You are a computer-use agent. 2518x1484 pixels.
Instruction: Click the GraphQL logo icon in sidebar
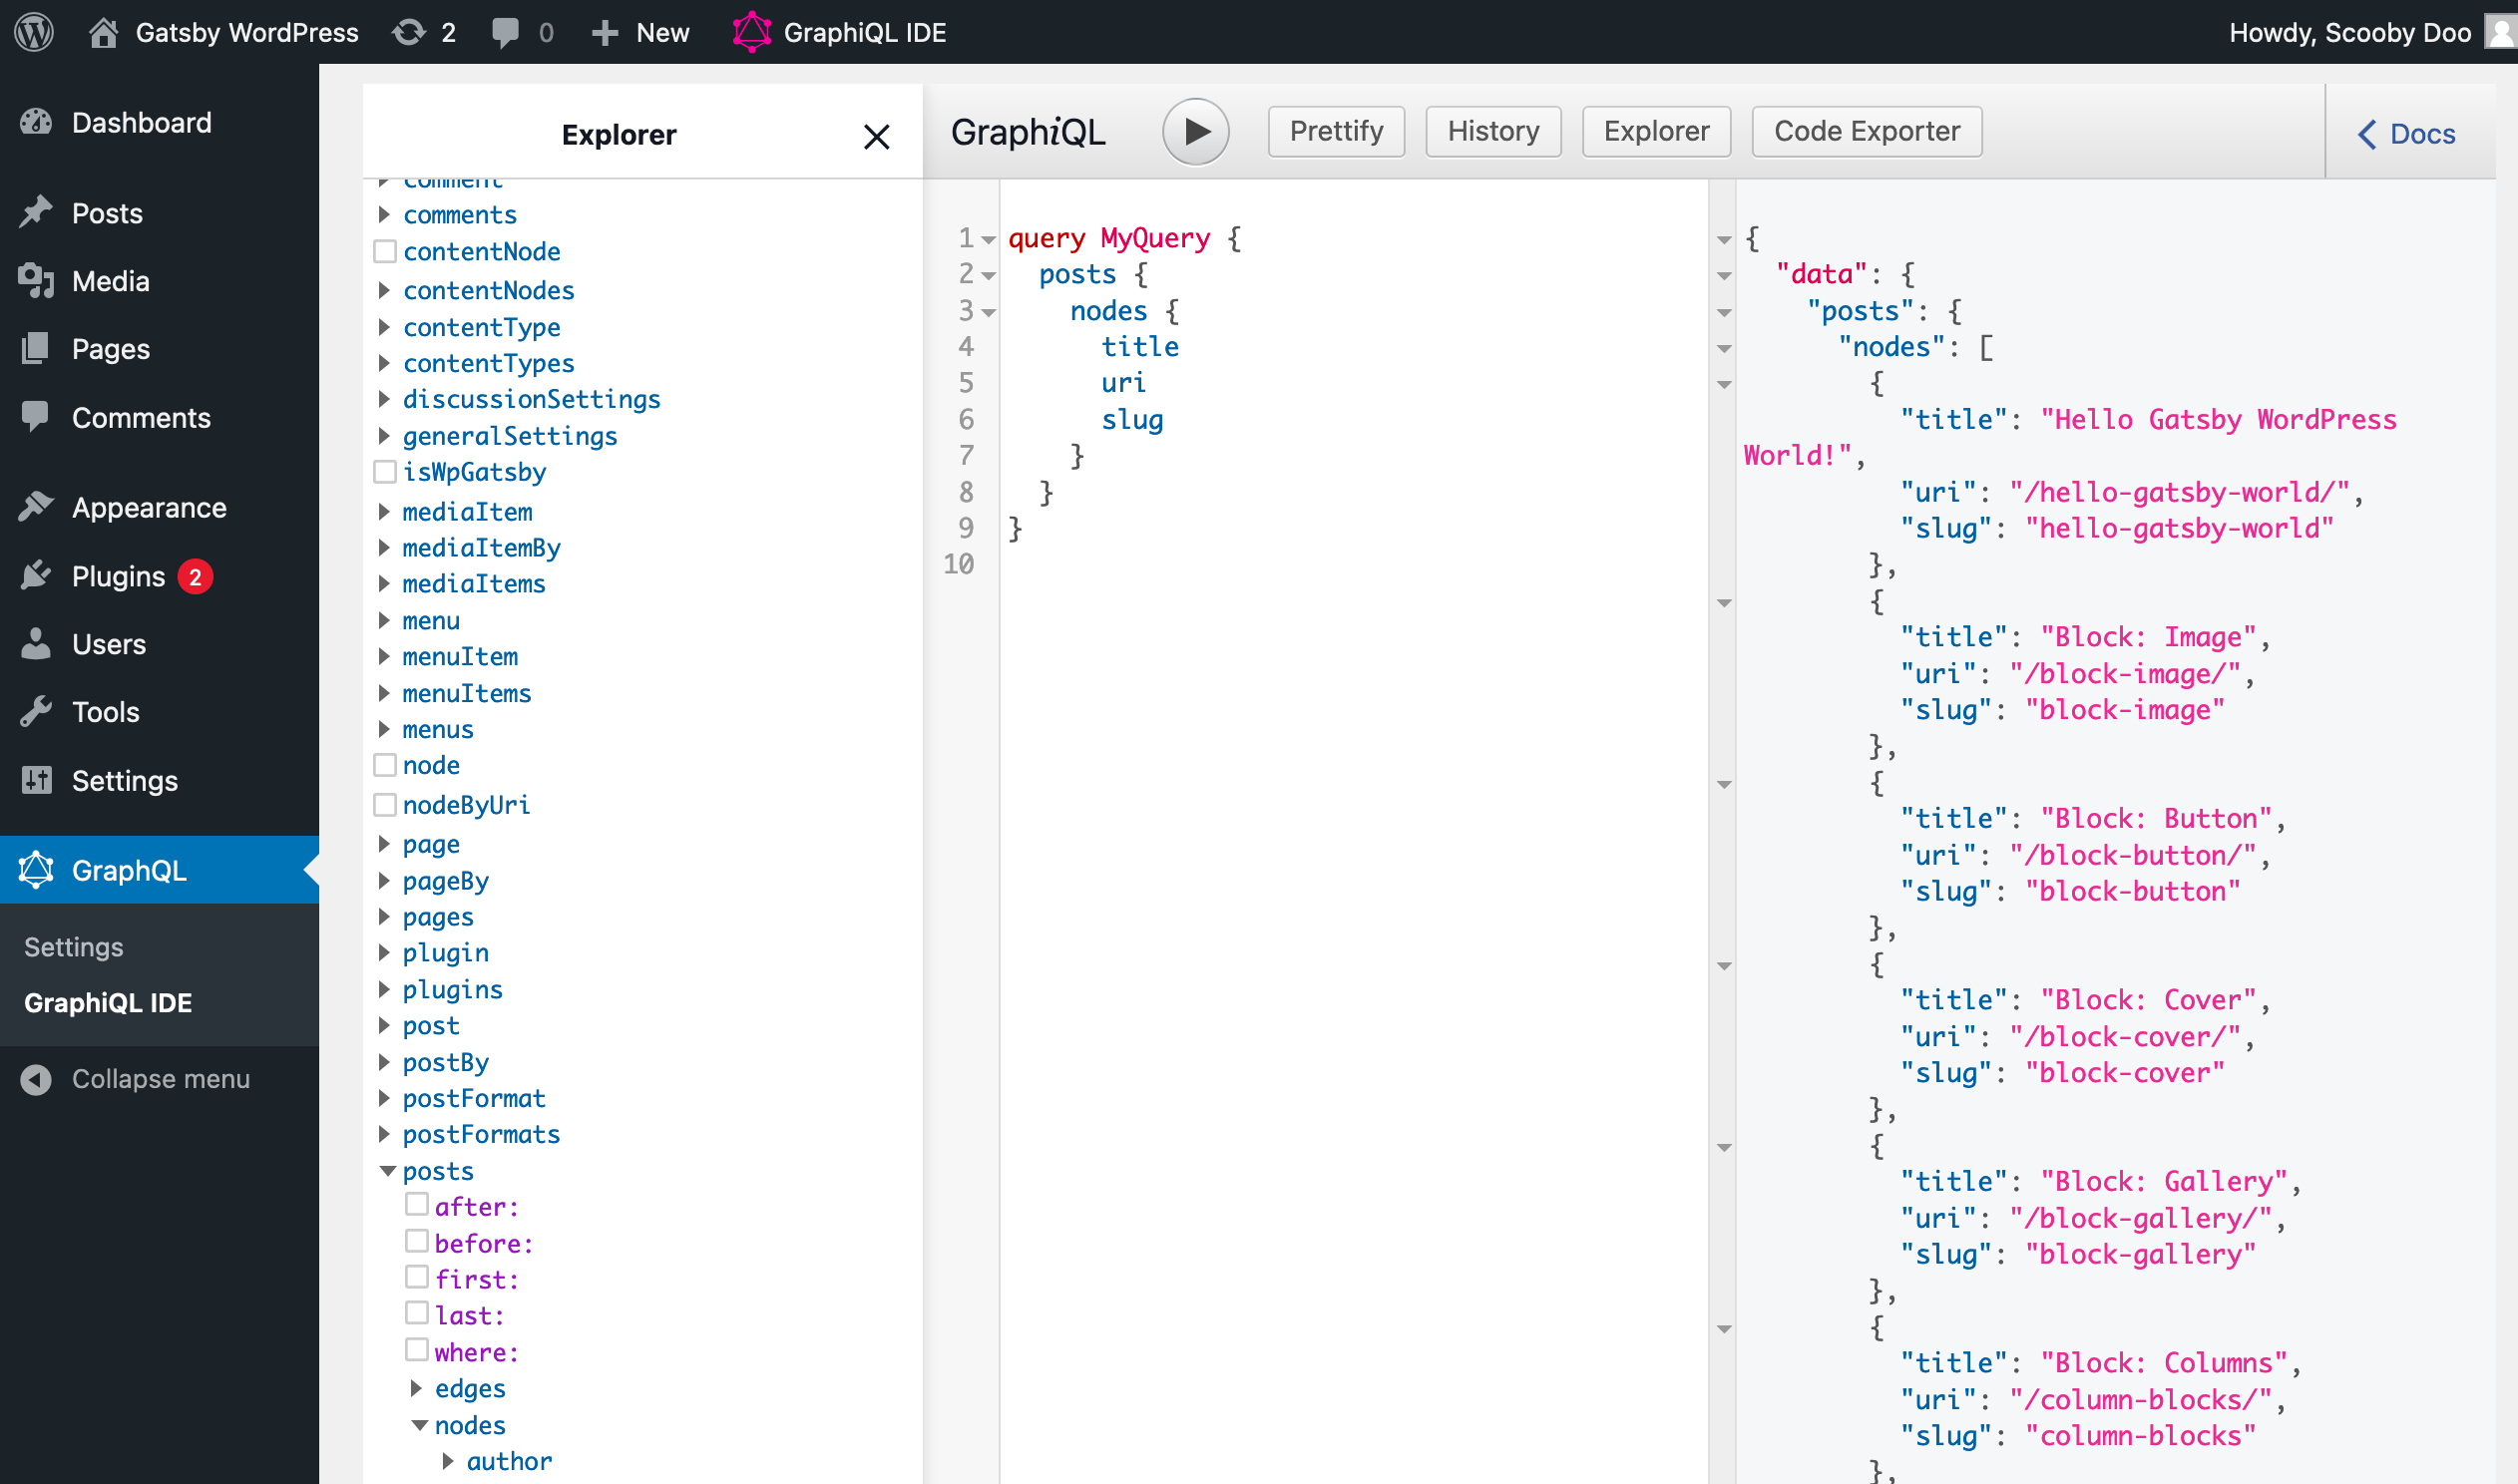[36, 869]
